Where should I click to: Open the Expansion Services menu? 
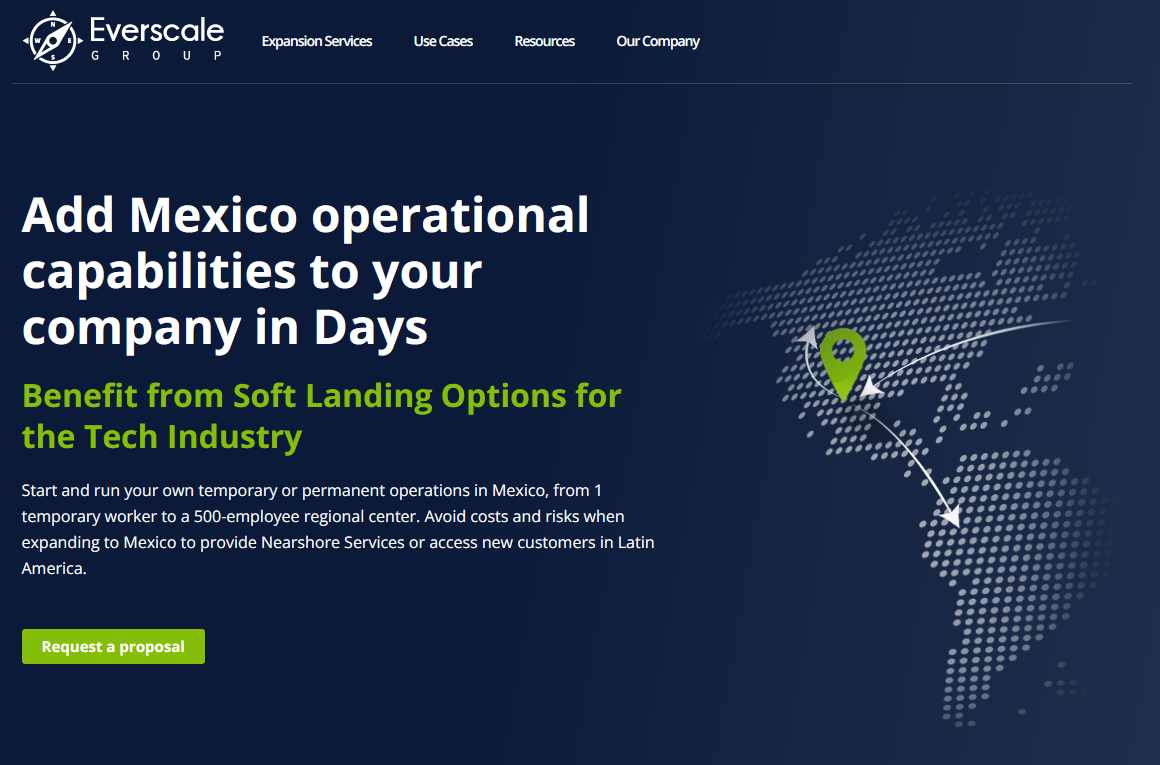(317, 41)
